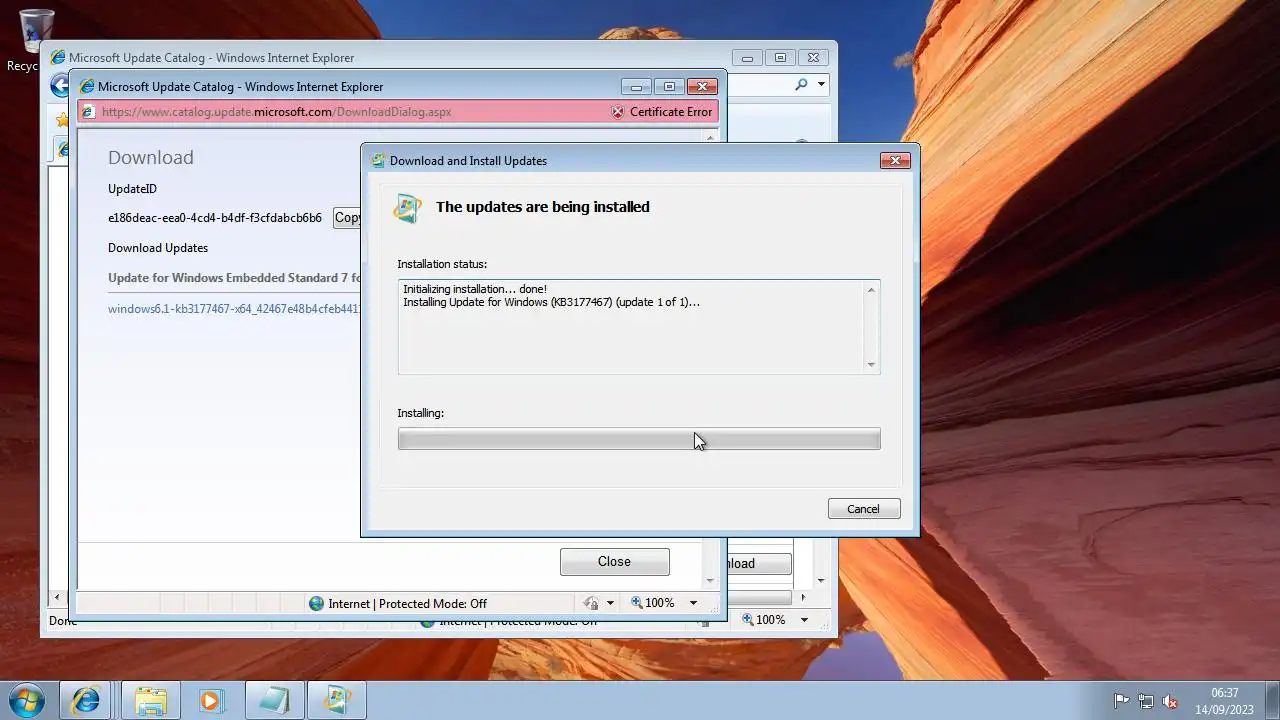Click the 'Download' heading in front window
The image size is (1280, 720).
click(151, 157)
